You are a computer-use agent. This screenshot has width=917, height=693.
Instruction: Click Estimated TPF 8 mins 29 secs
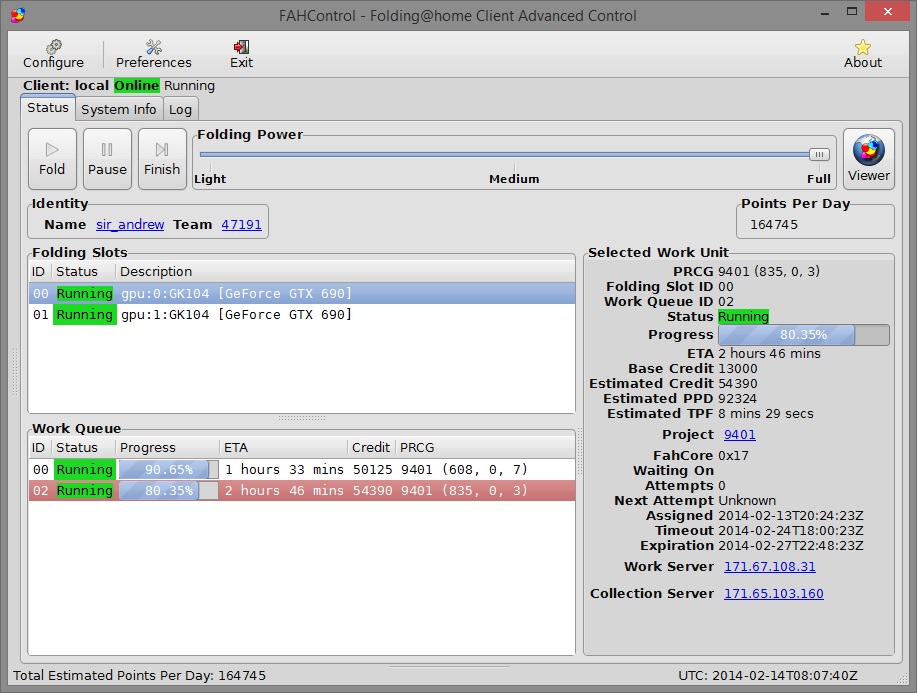tap(766, 414)
